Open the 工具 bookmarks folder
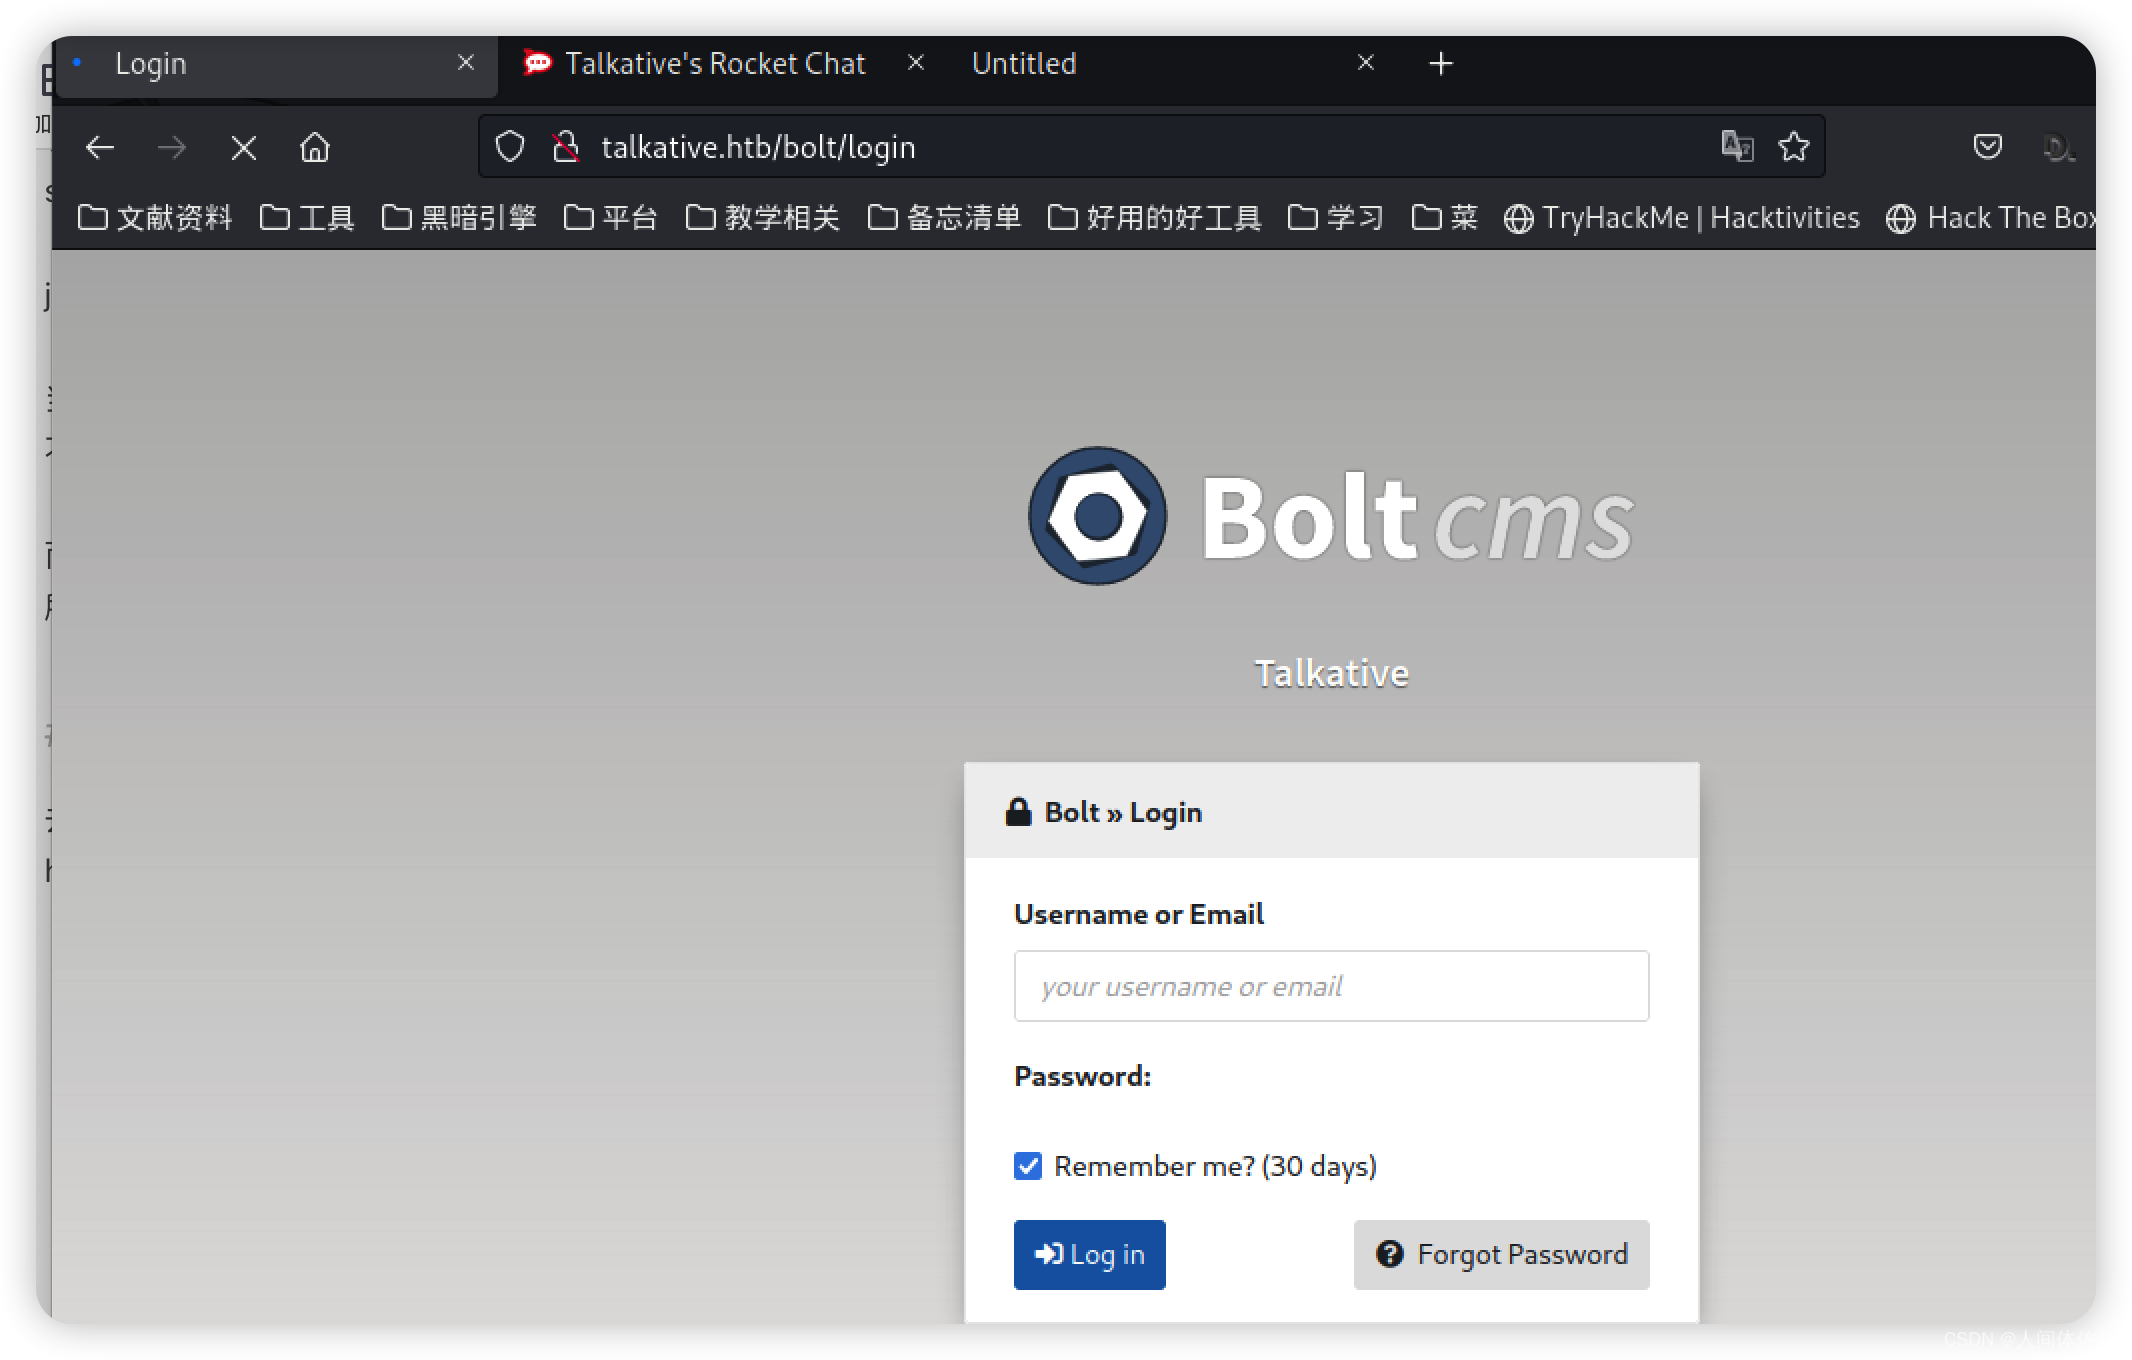The height and width of the screenshot is (1360, 2132). click(307, 217)
